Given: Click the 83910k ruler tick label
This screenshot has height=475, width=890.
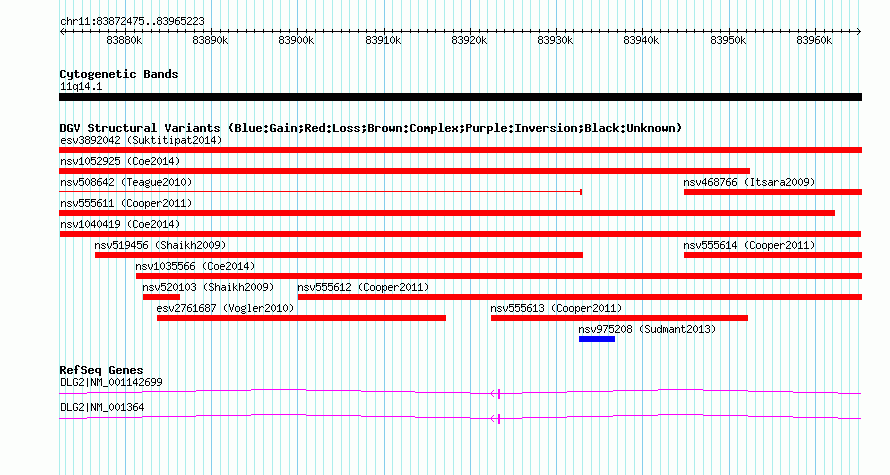Looking at the screenshot, I should [383, 41].
